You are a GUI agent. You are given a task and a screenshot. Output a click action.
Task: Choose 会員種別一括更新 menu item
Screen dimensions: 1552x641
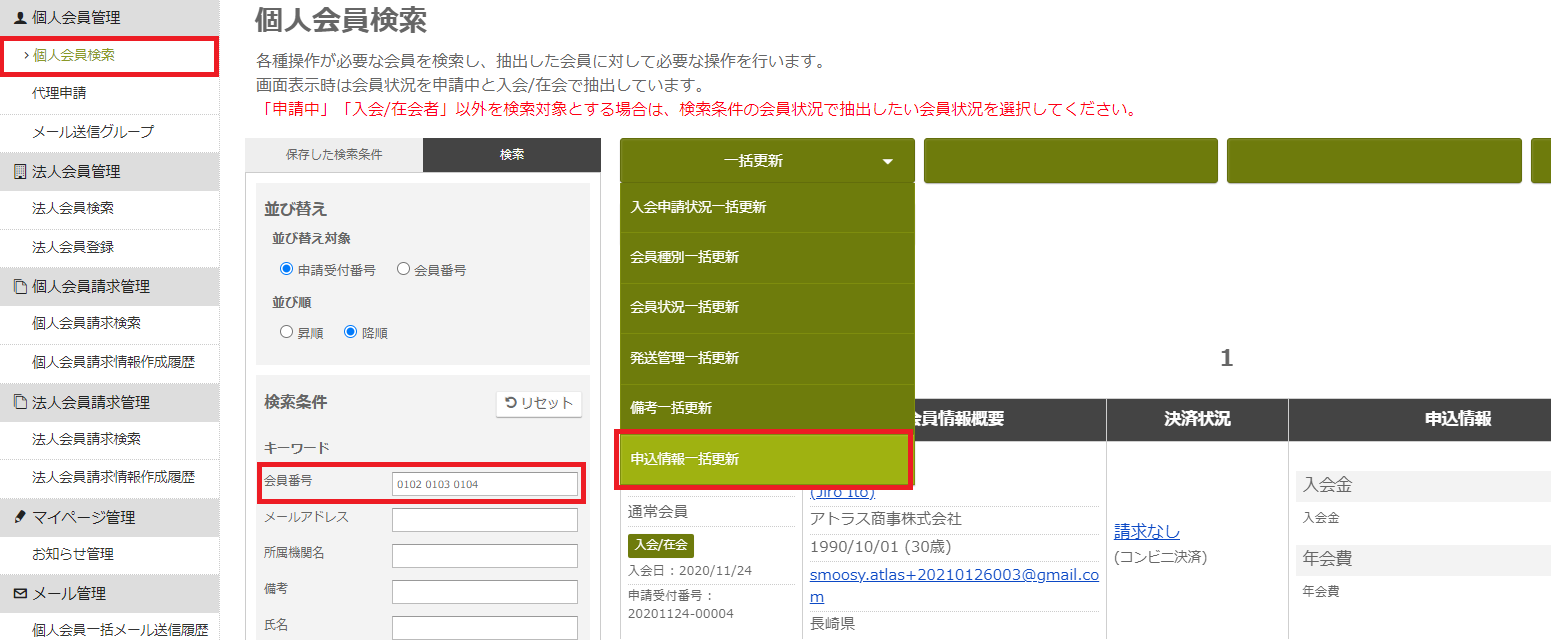click(x=767, y=258)
